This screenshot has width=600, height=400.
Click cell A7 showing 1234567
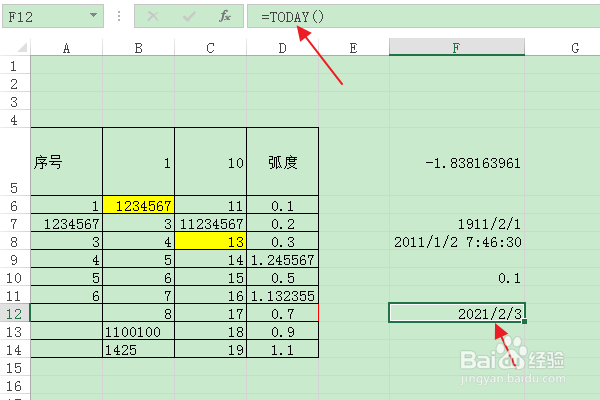[x=67, y=224]
